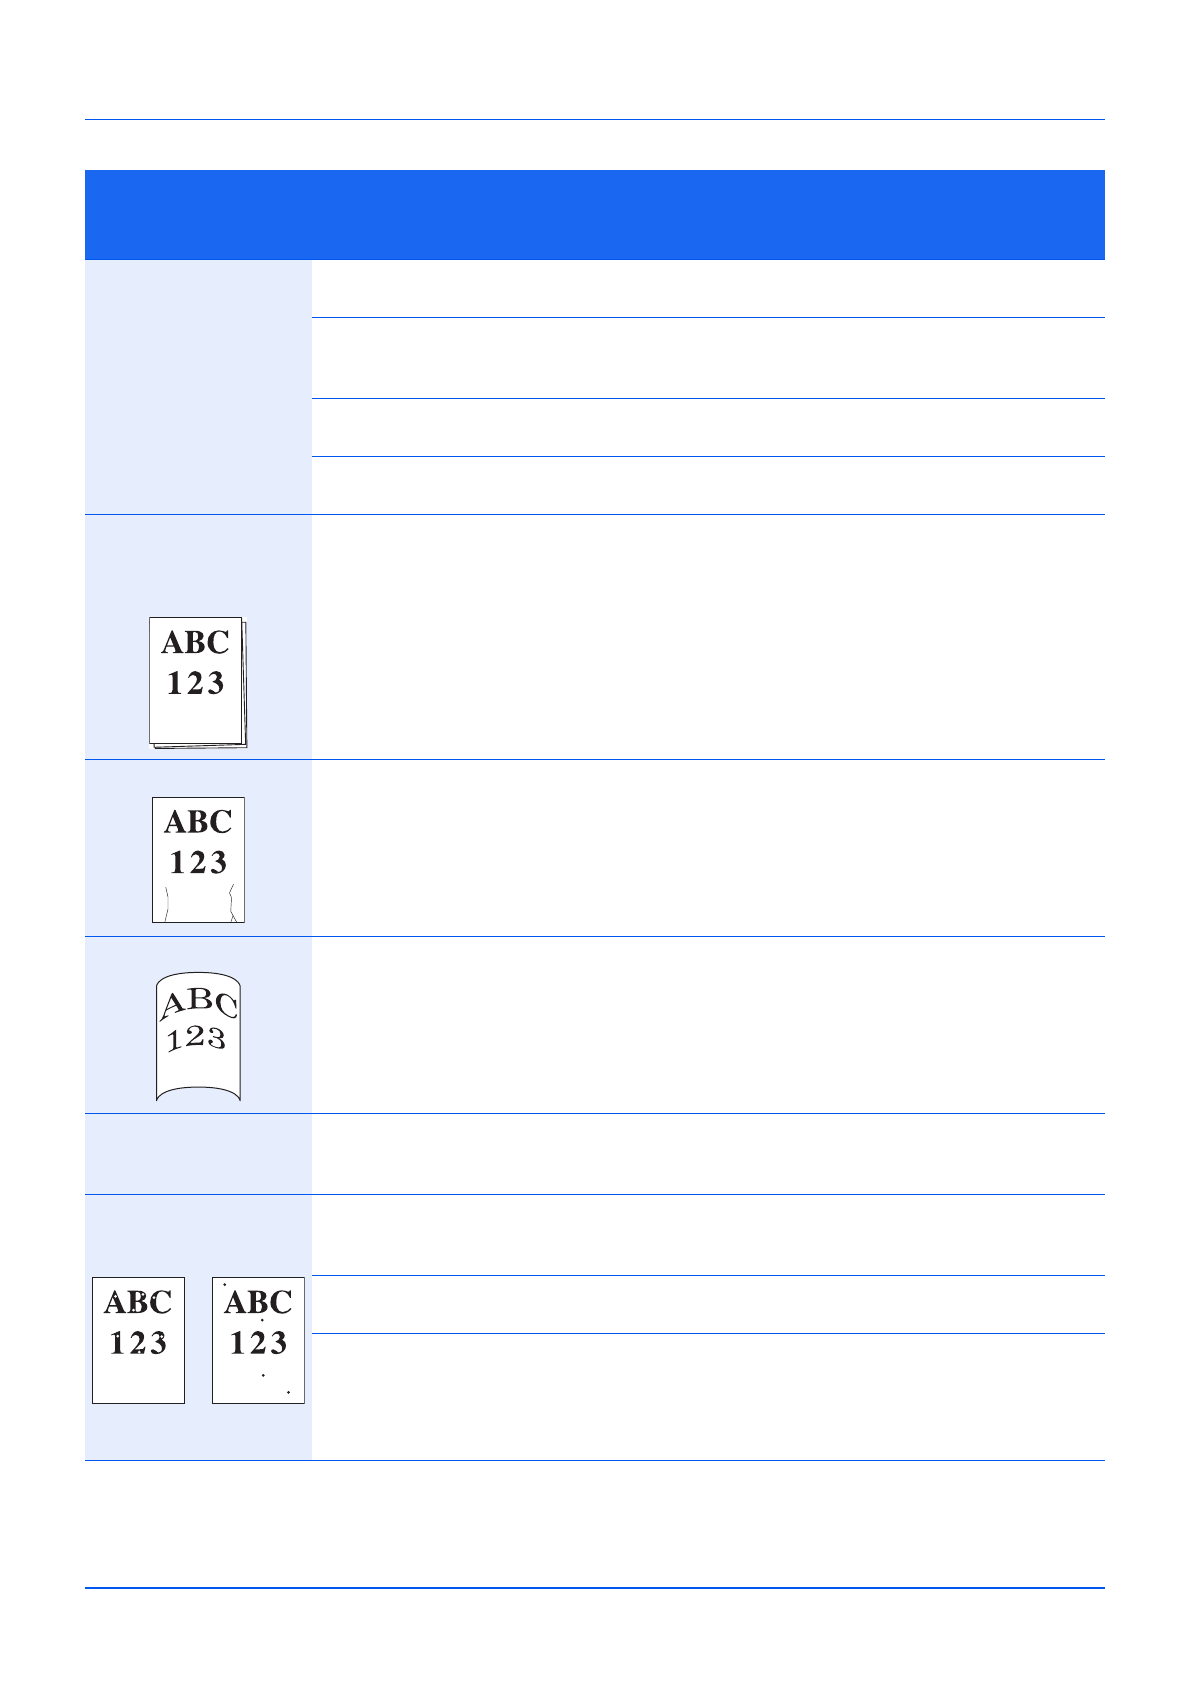The height and width of the screenshot is (1684, 1190).
Task: Select the blank cell beside the wrinkled sample
Action: pos(708,848)
